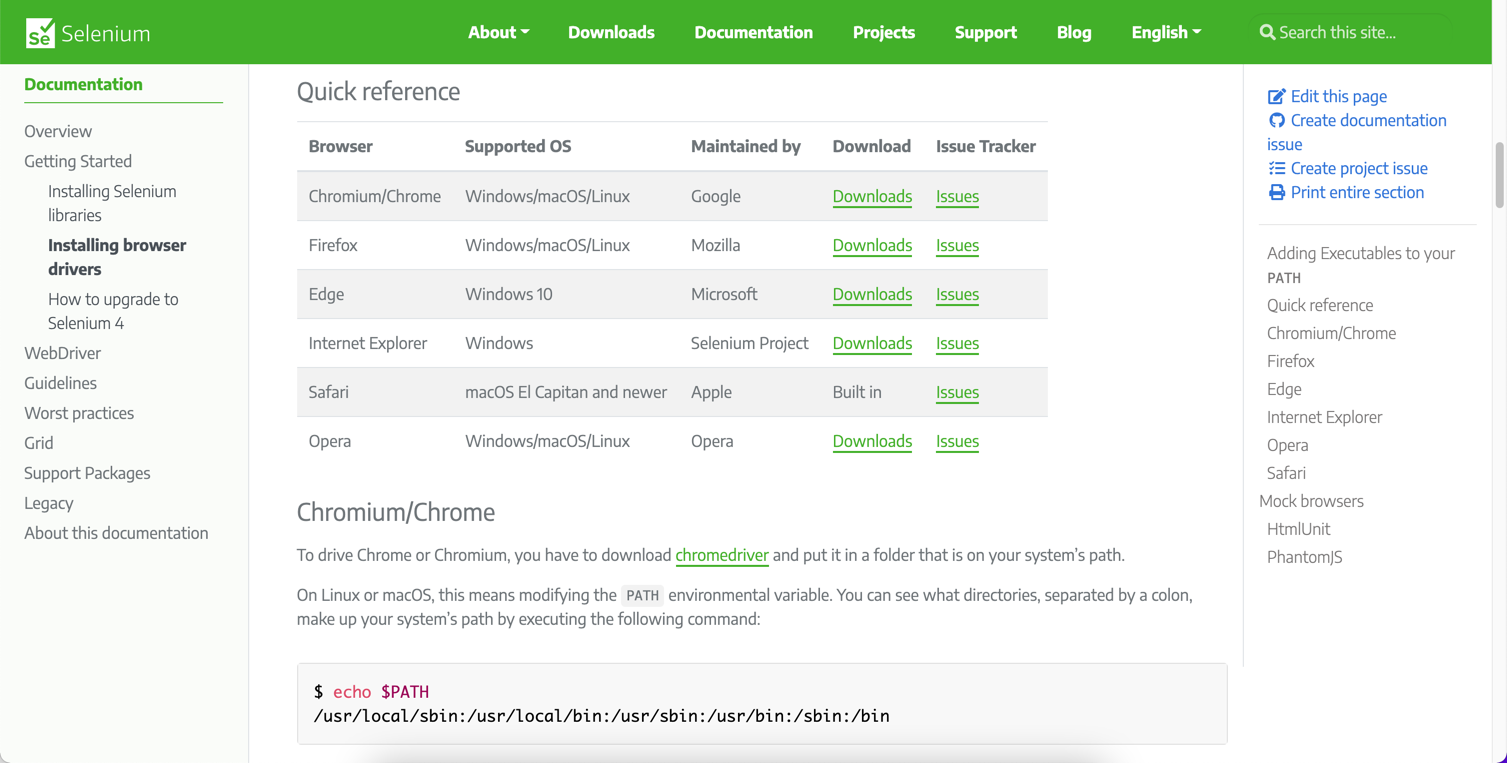Open the About dropdown menu
The width and height of the screenshot is (1507, 763).
pyautogui.click(x=498, y=32)
